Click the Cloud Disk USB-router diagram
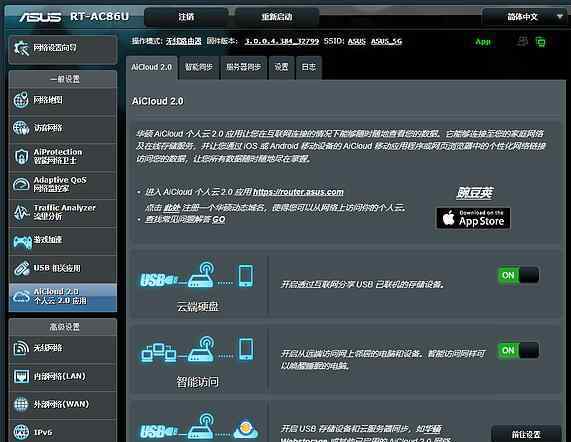The height and width of the screenshot is (442, 571). click(x=197, y=275)
